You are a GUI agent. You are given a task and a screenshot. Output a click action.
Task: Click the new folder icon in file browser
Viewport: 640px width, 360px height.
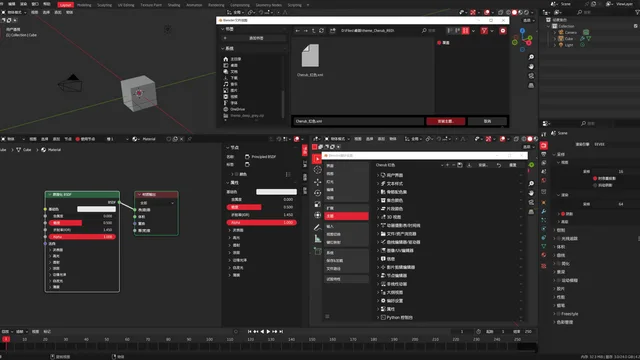coord(333,31)
